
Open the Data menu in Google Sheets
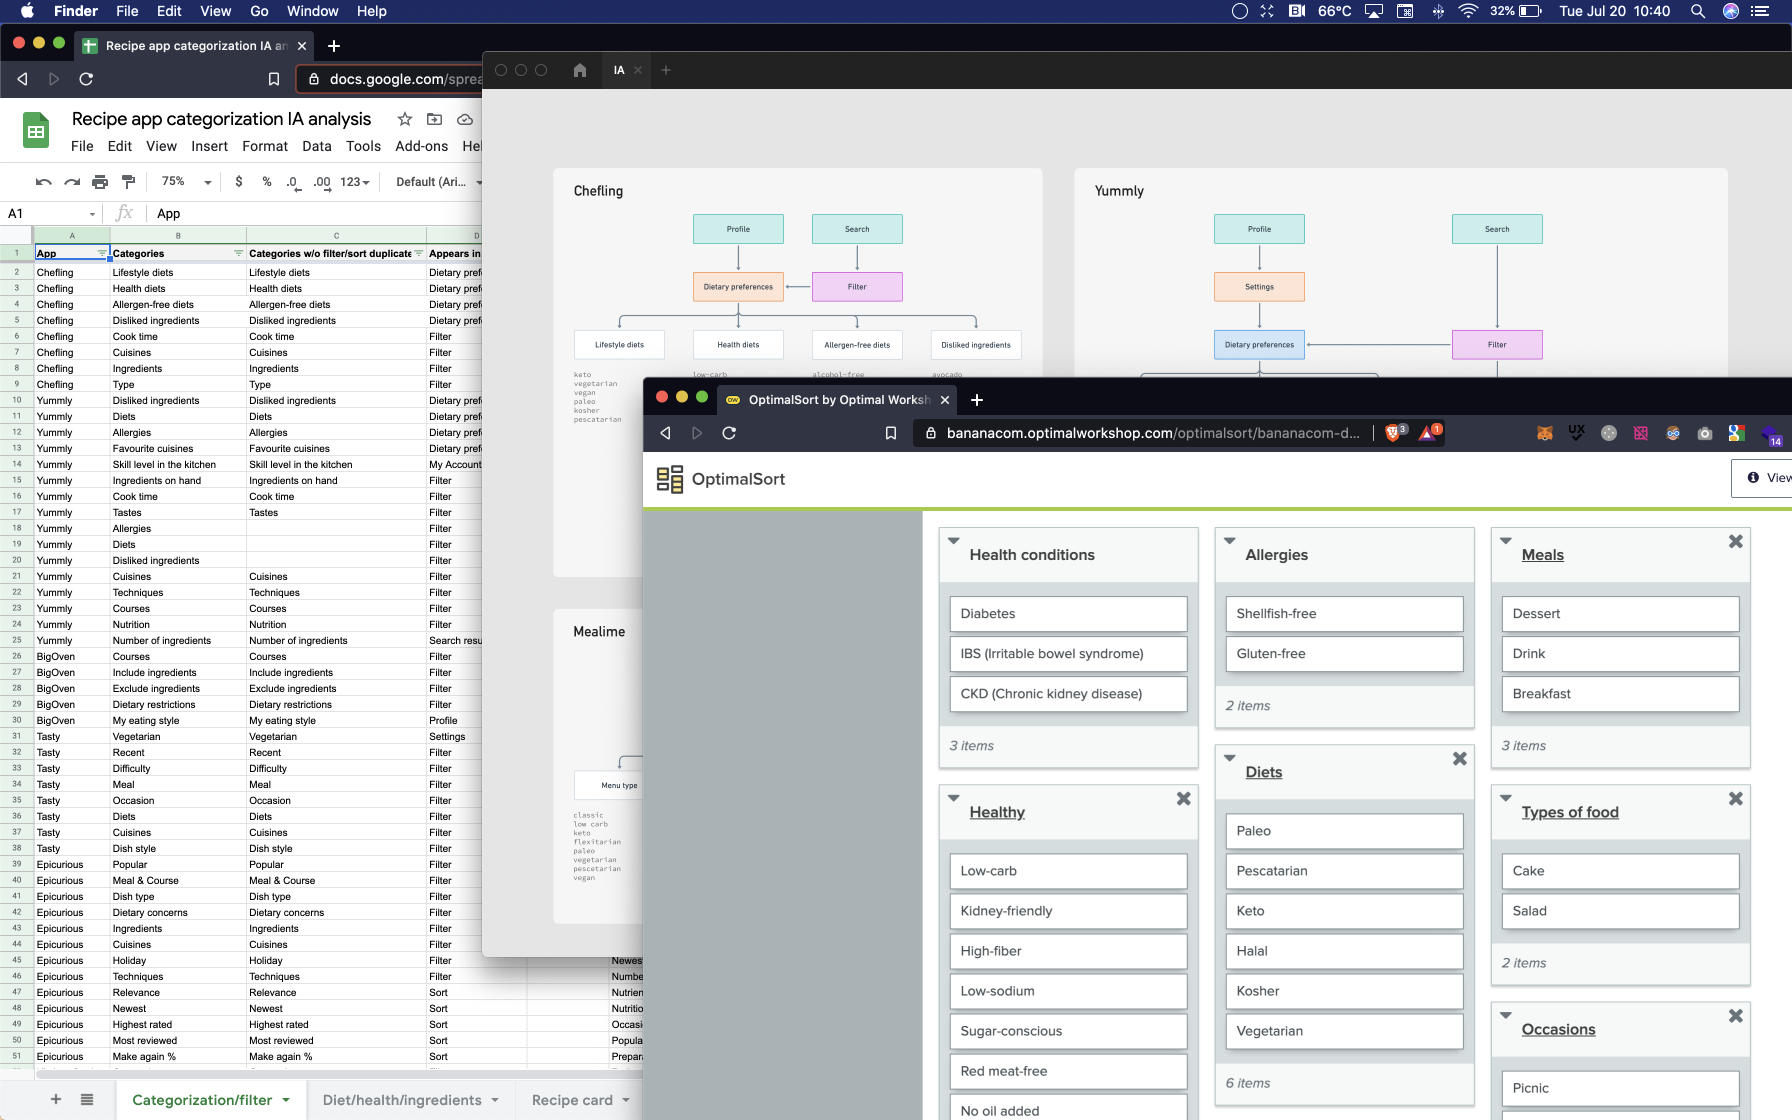pos(317,146)
